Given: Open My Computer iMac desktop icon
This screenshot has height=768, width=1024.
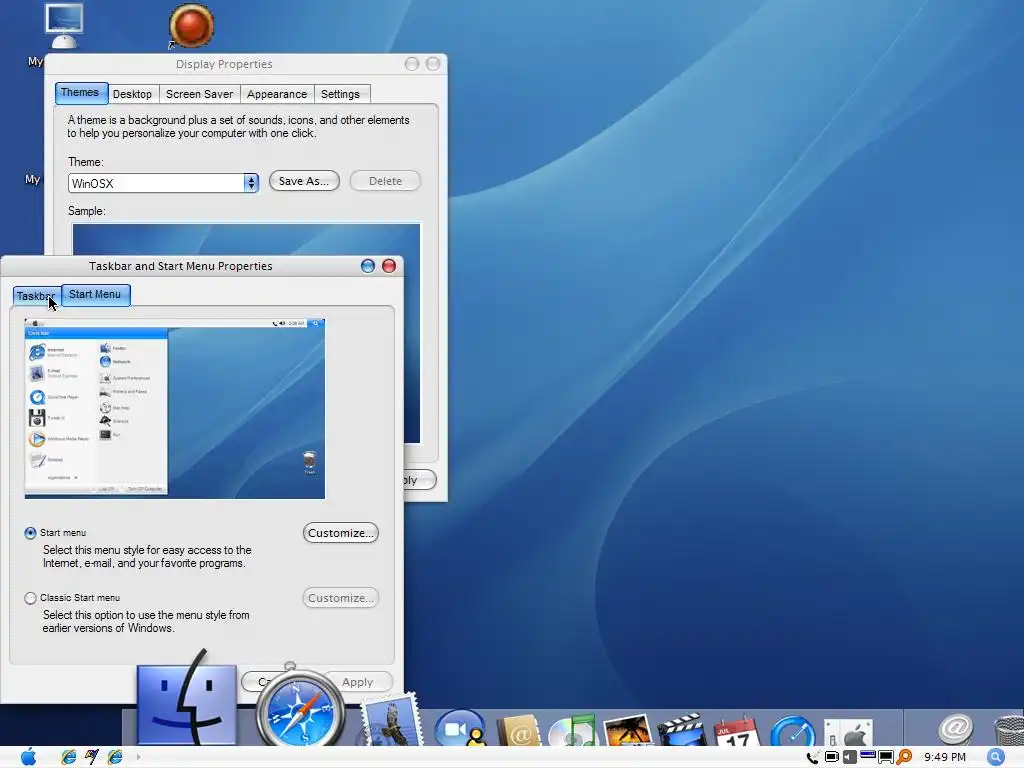Looking at the screenshot, I should click(x=63, y=25).
